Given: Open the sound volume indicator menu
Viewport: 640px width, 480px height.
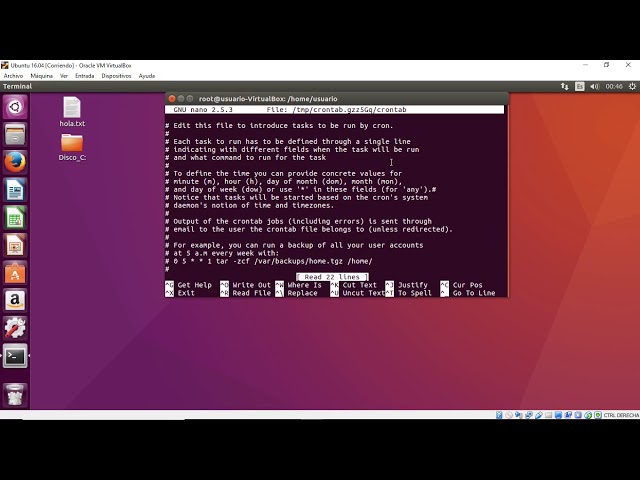Looking at the screenshot, I should (x=595, y=87).
